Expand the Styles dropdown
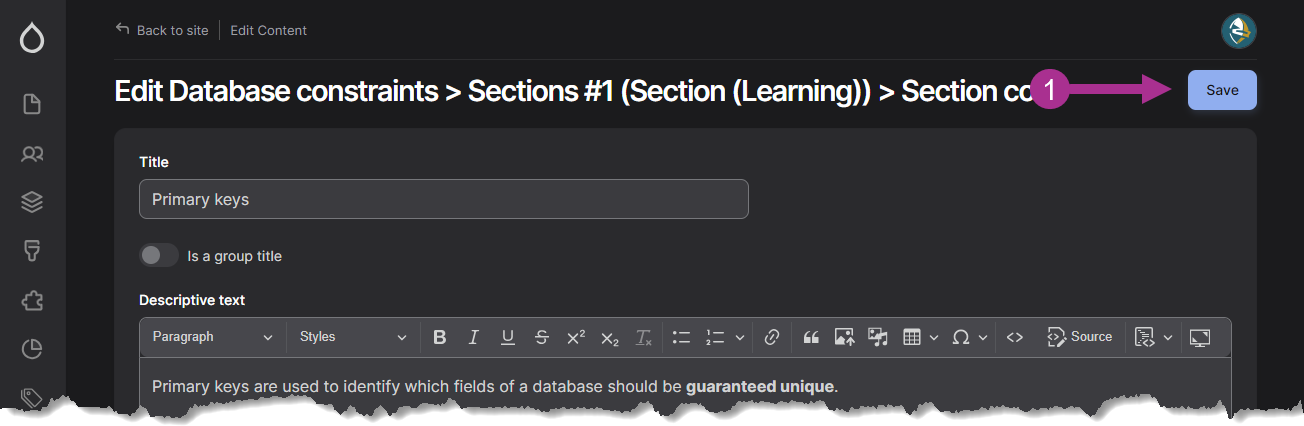 click(353, 337)
